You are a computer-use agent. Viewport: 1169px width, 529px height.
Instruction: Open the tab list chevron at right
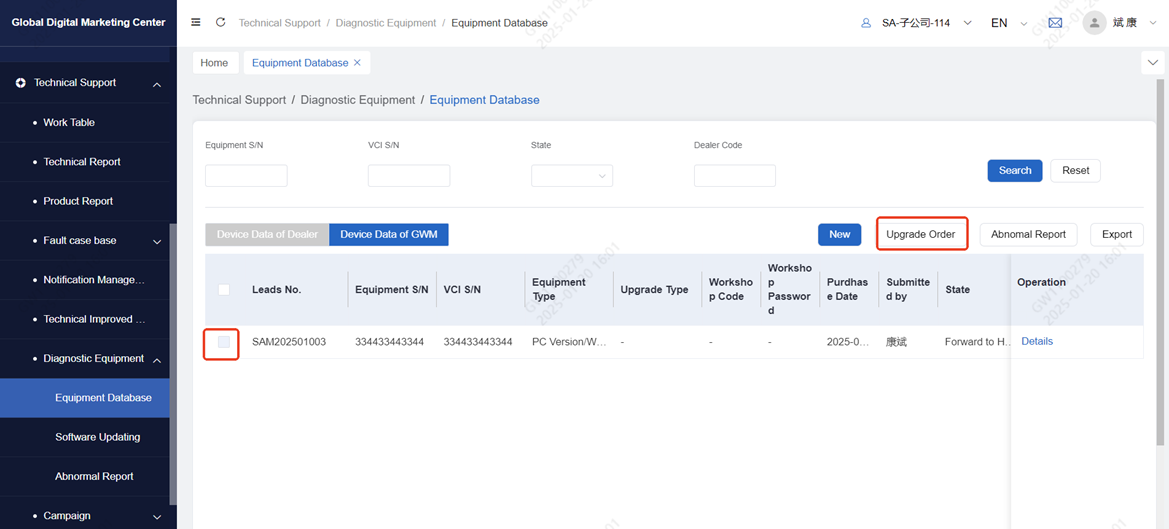[x=1153, y=63]
